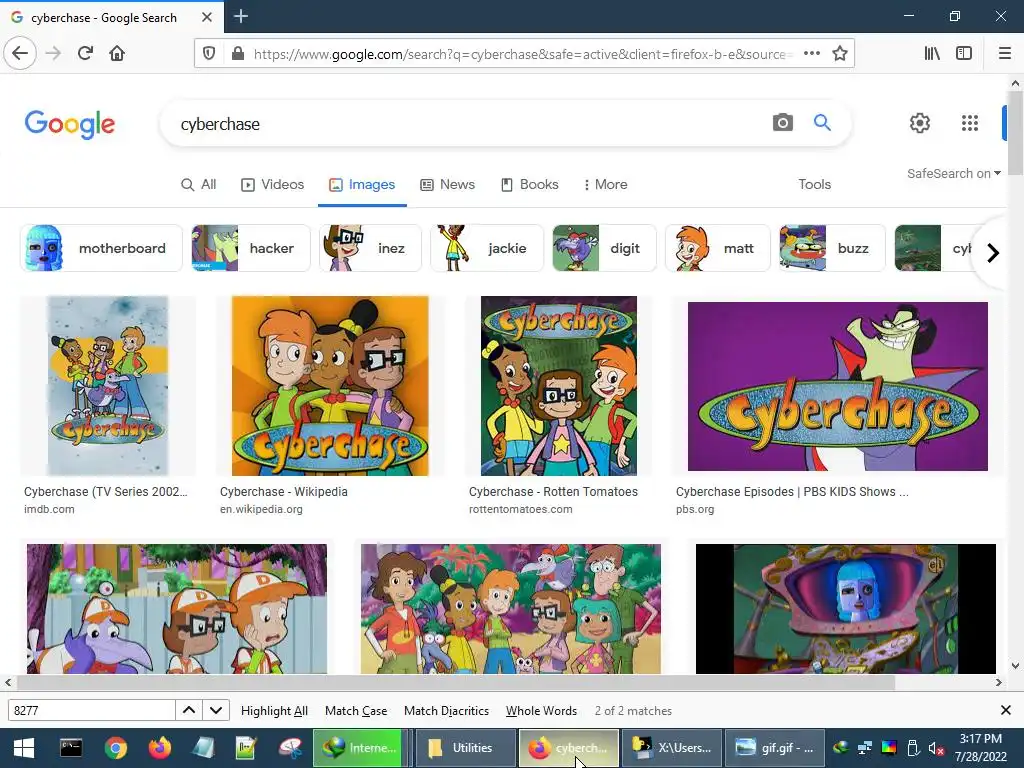Open the Firefox hamburger menu
The height and width of the screenshot is (768, 1024).
click(x=1005, y=54)
